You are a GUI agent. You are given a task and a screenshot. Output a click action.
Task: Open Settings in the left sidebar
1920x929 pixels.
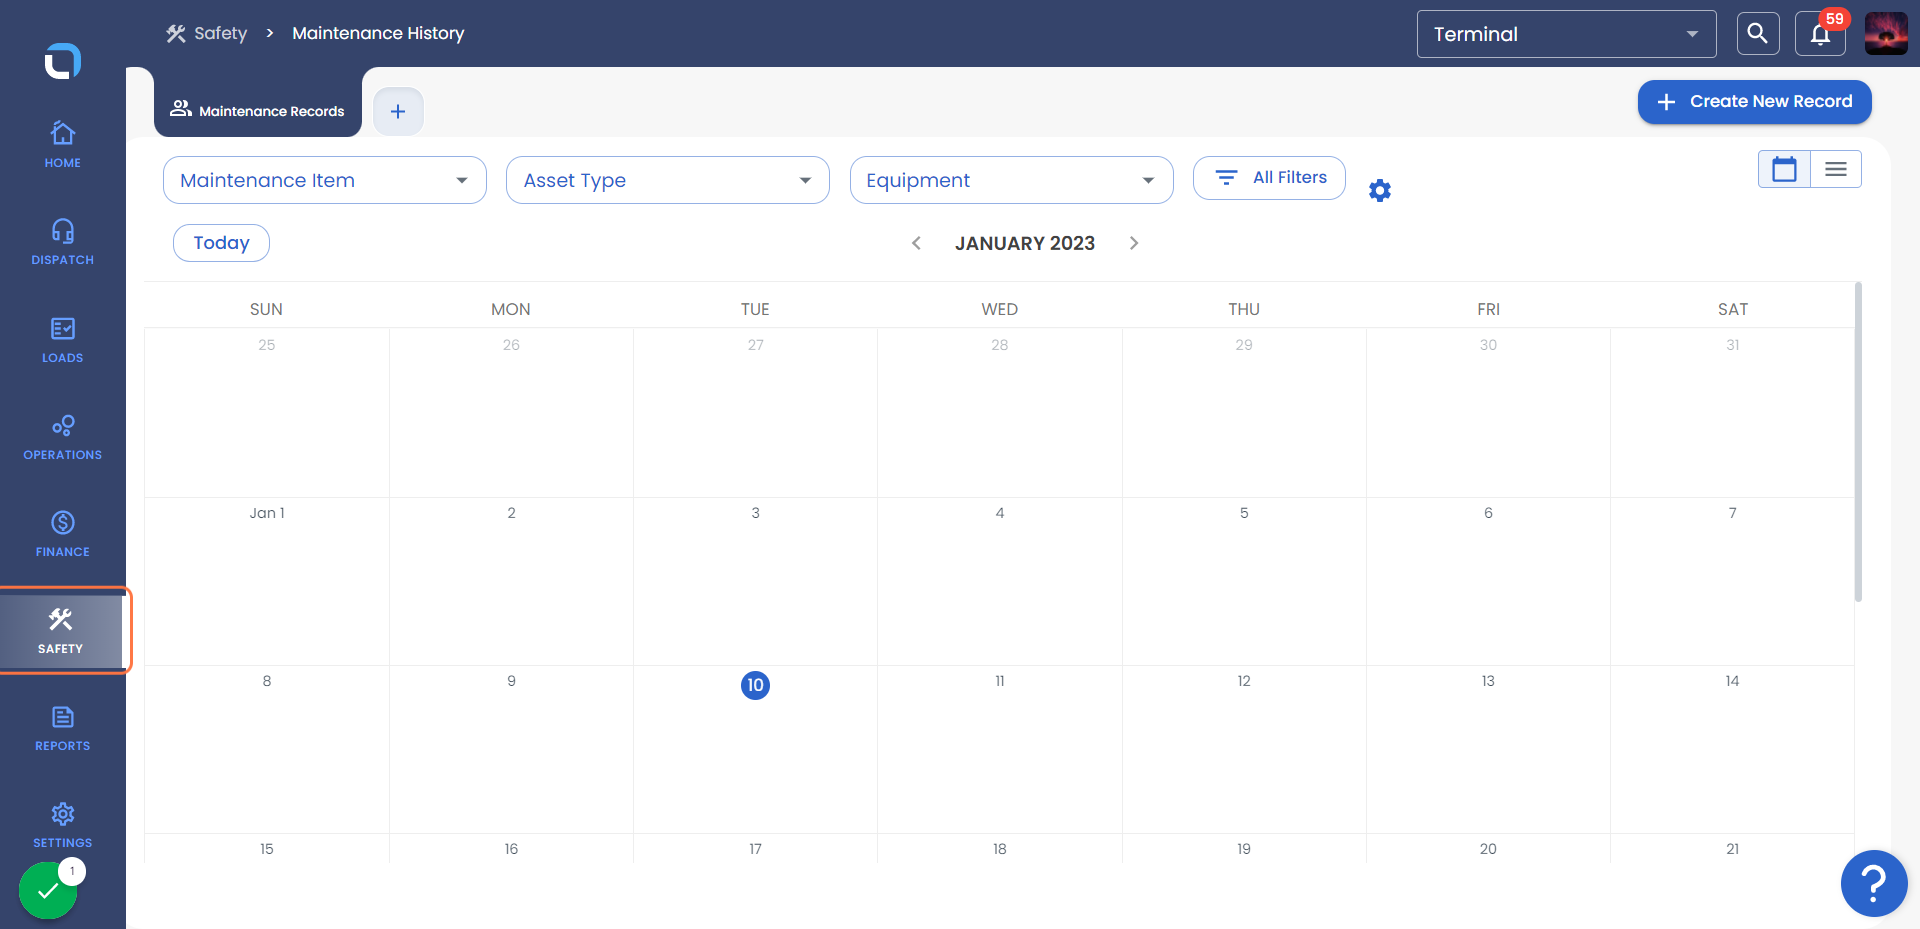(x=62, y=825)
